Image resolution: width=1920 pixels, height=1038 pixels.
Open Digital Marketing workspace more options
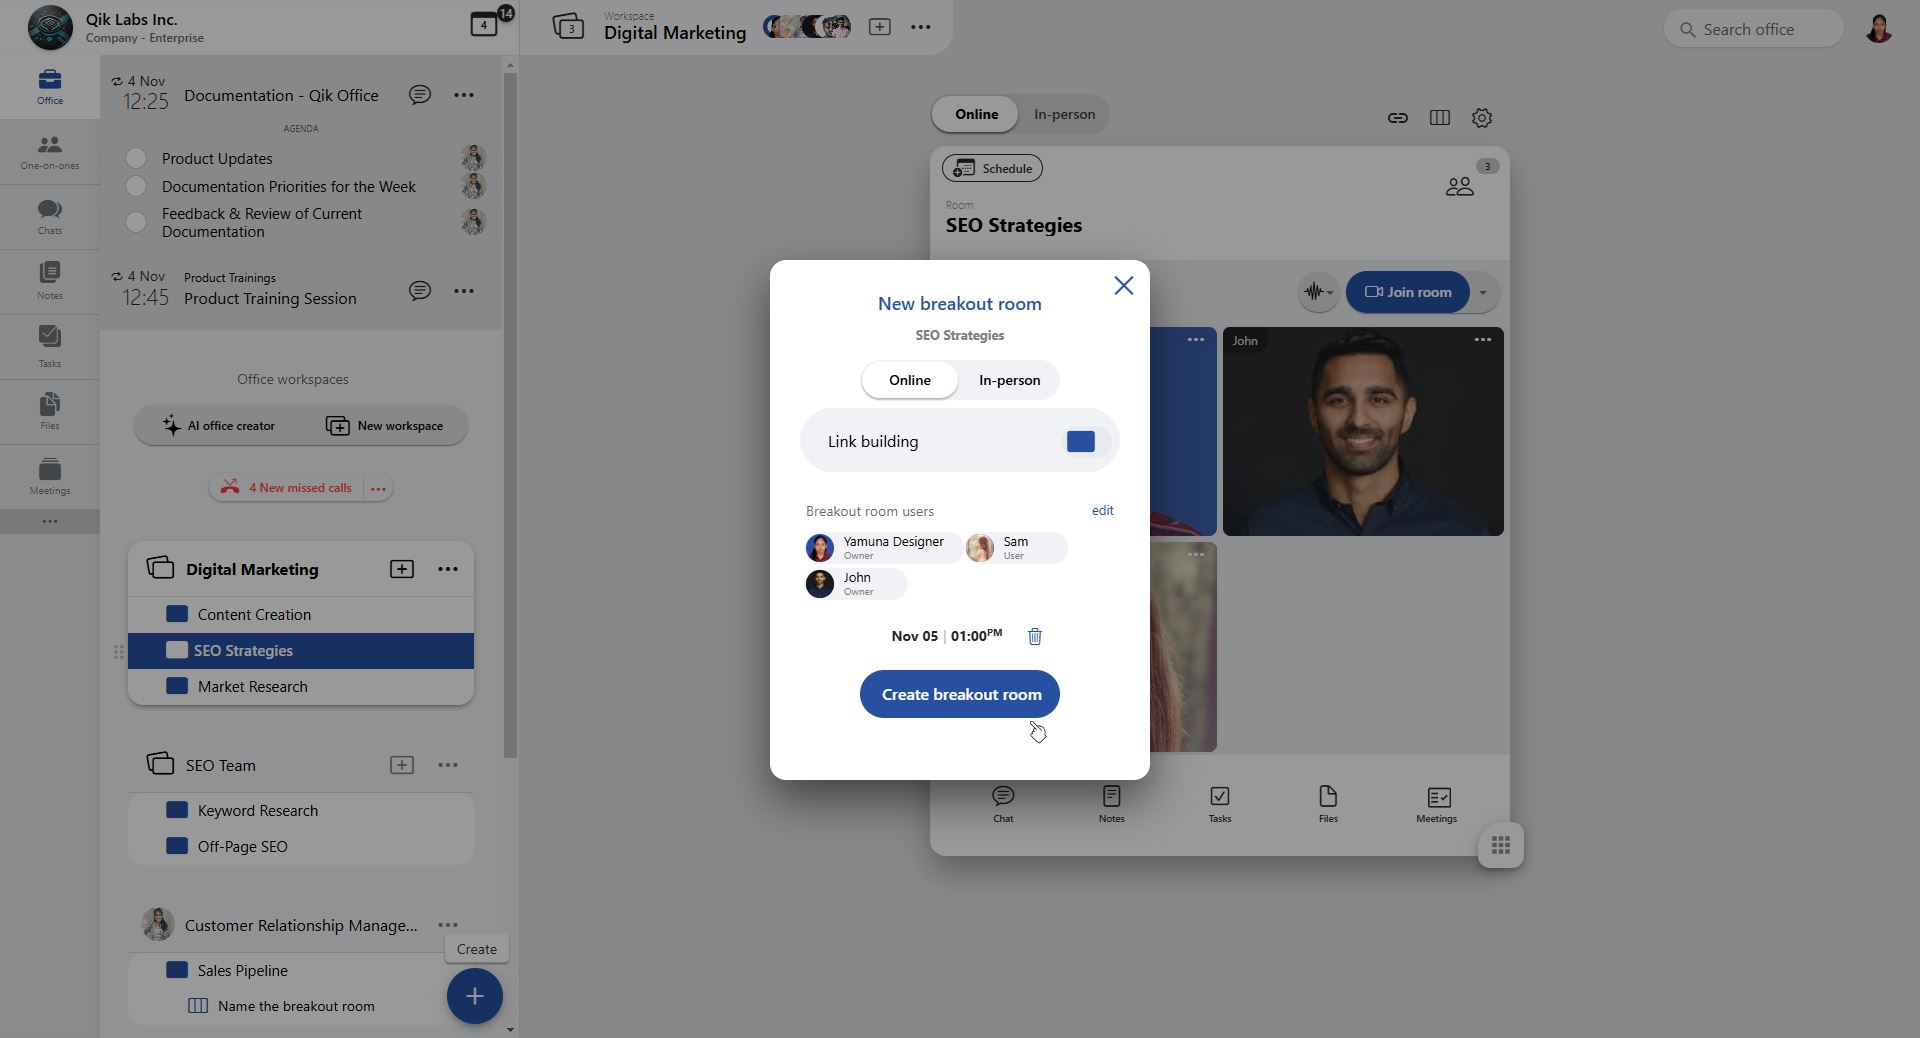pos(448,569)
